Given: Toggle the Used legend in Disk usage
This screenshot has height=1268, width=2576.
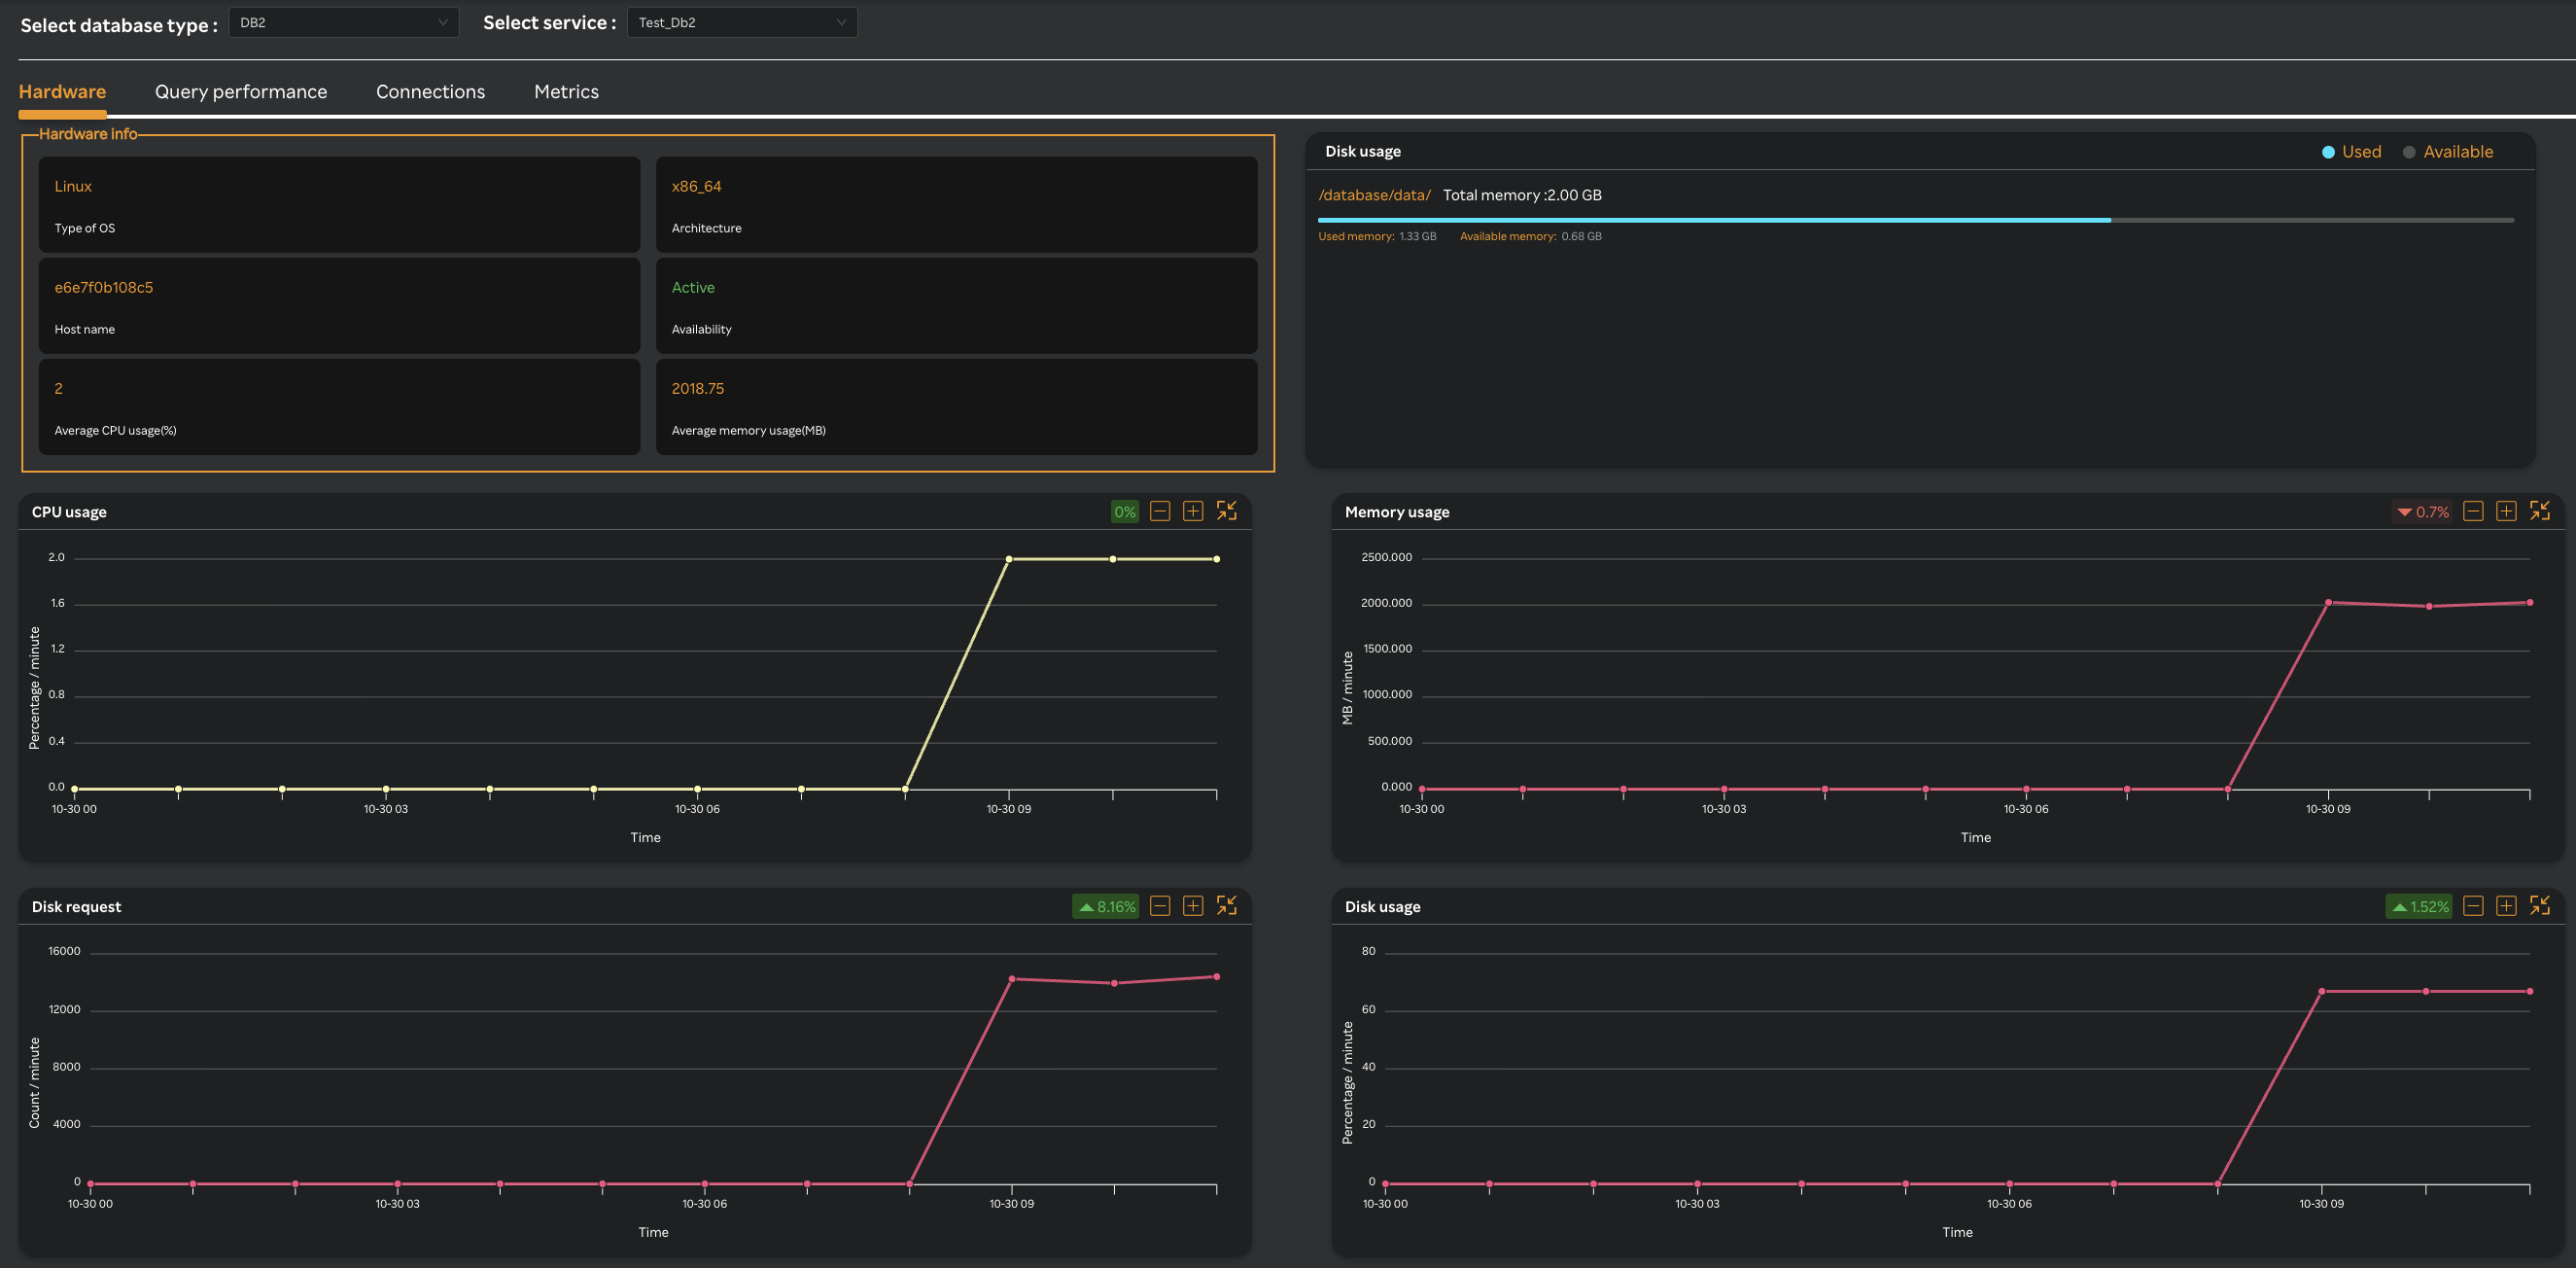Looking at the screenshot, I should coord(2351,152).
